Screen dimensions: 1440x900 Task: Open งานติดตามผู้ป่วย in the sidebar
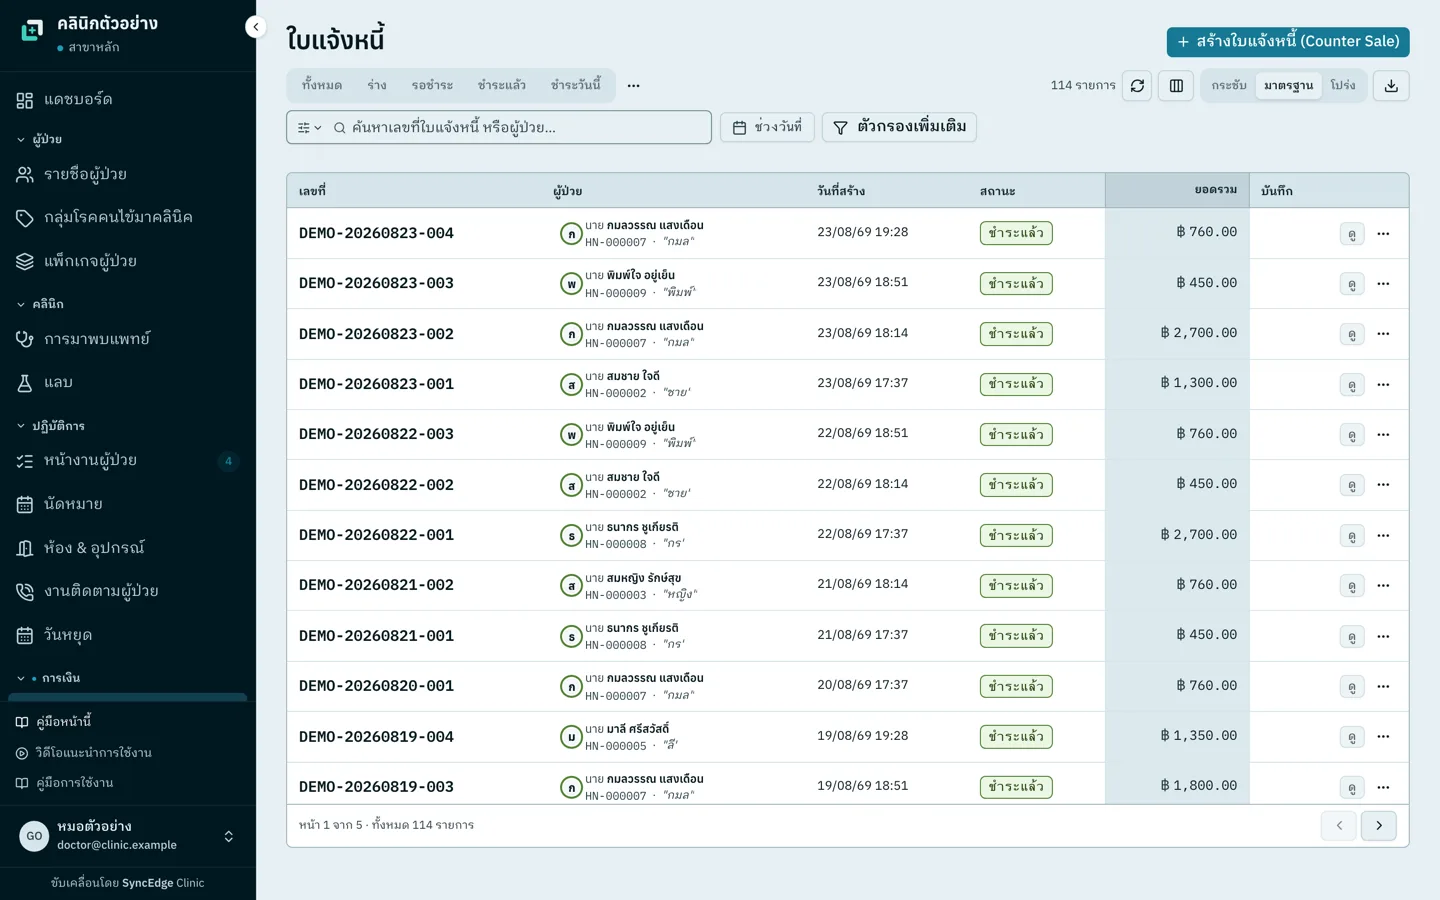128,592
